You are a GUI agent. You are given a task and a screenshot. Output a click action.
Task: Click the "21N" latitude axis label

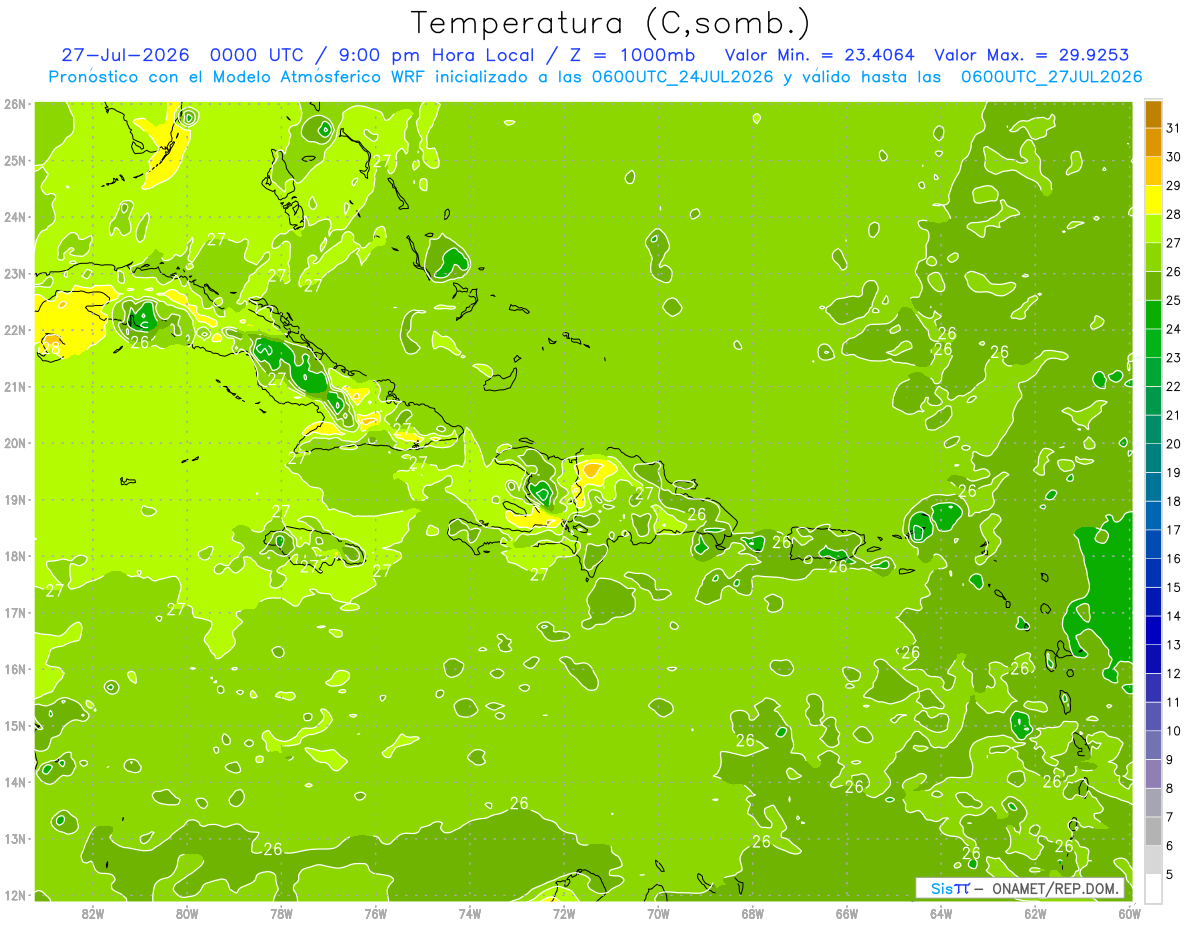pos(15,387)
